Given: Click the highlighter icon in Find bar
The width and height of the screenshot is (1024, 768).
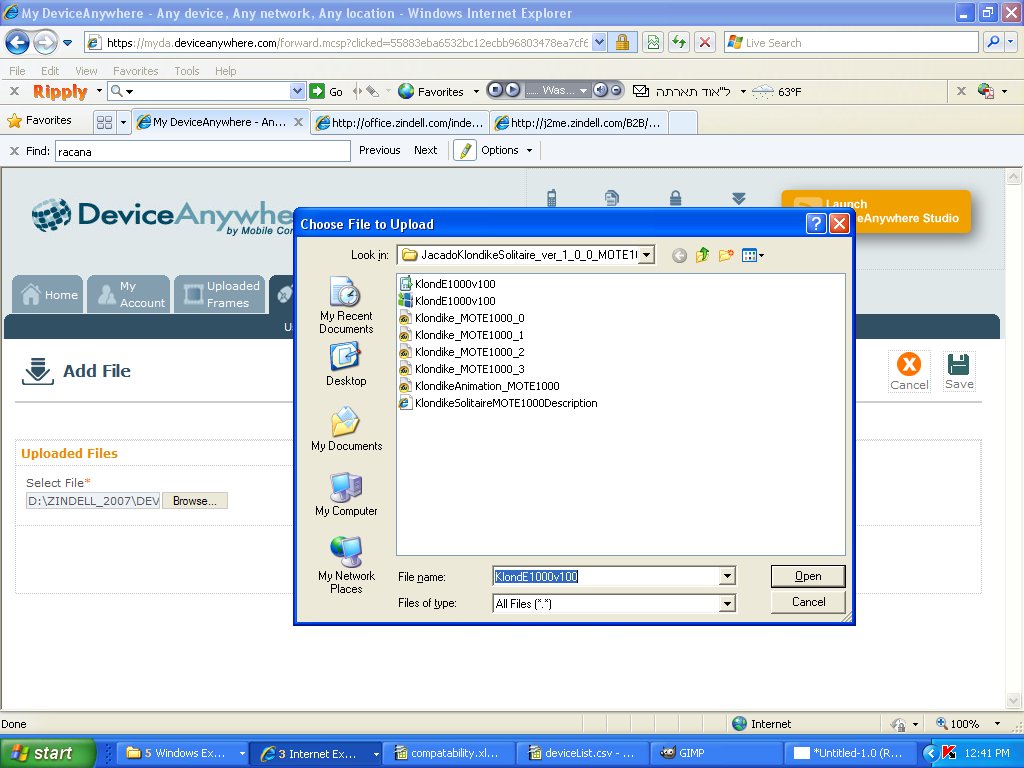Looking at the screenshot, I should coord(465,151).
